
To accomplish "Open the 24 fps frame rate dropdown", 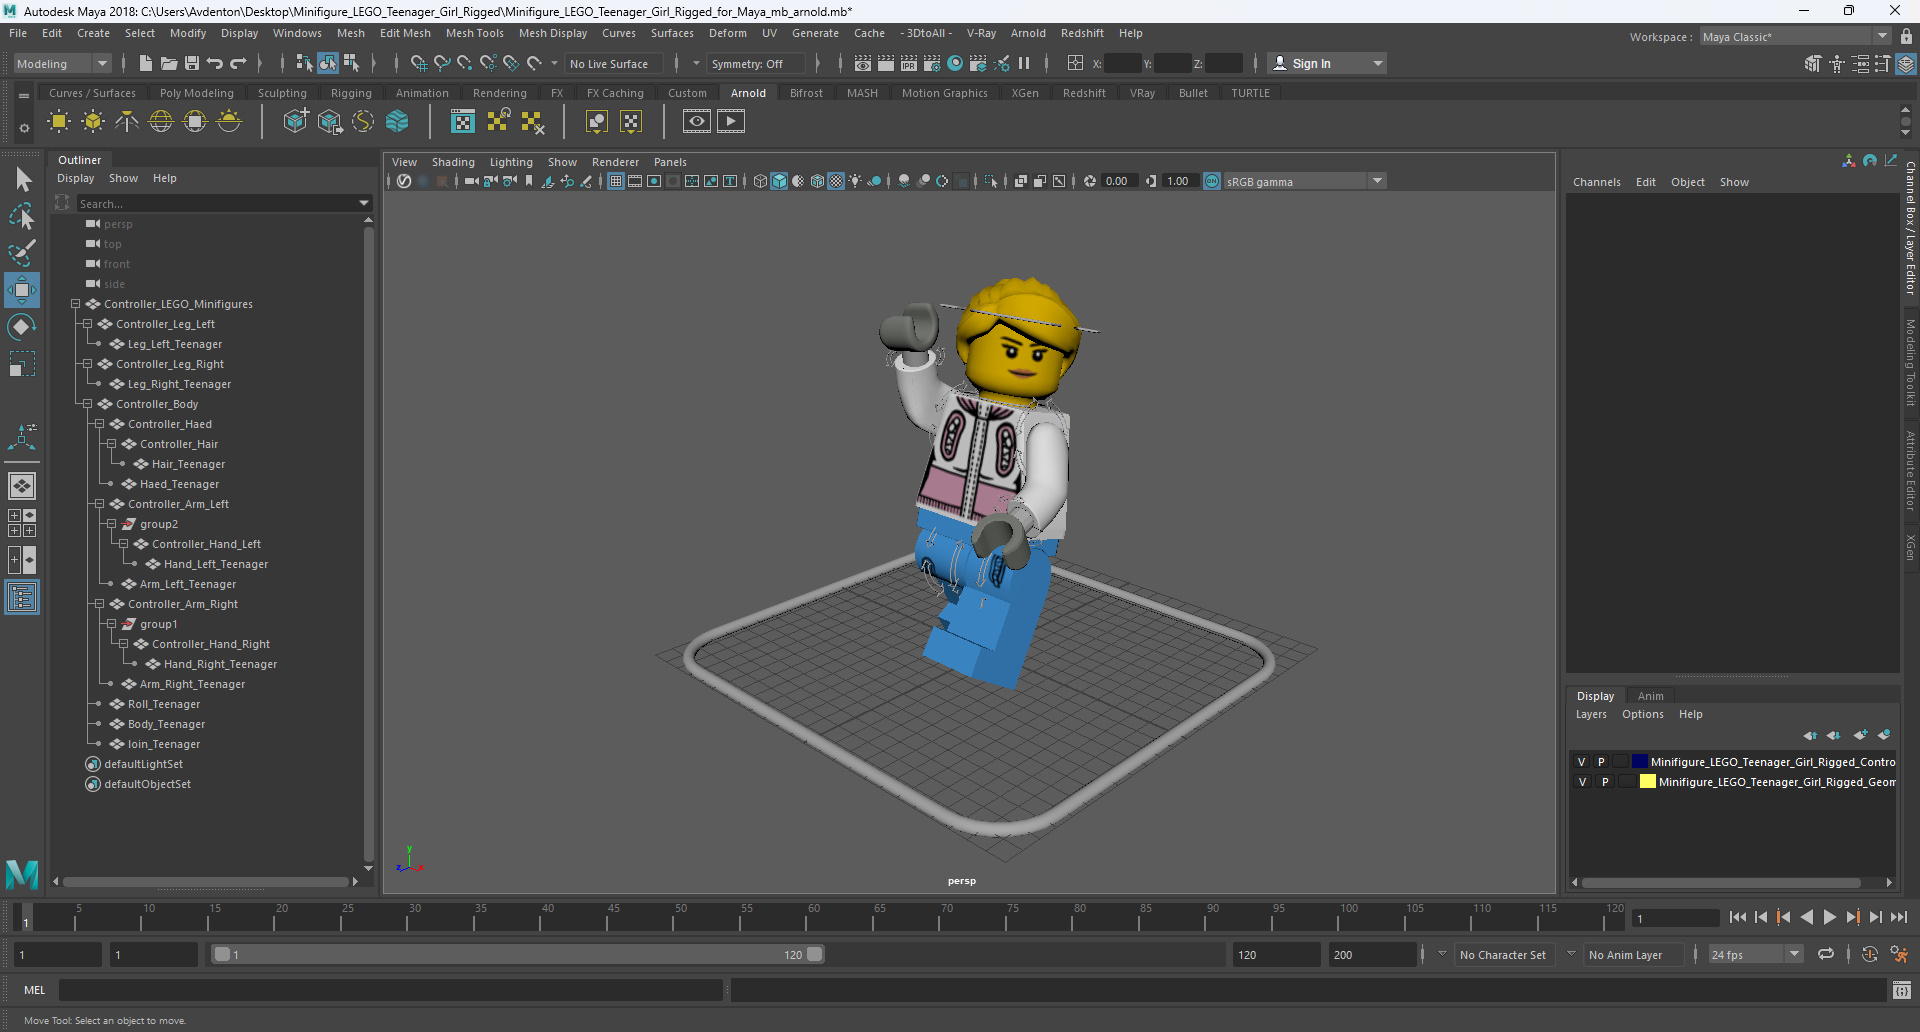I will pyautogui.click(x=1755, y=955).
